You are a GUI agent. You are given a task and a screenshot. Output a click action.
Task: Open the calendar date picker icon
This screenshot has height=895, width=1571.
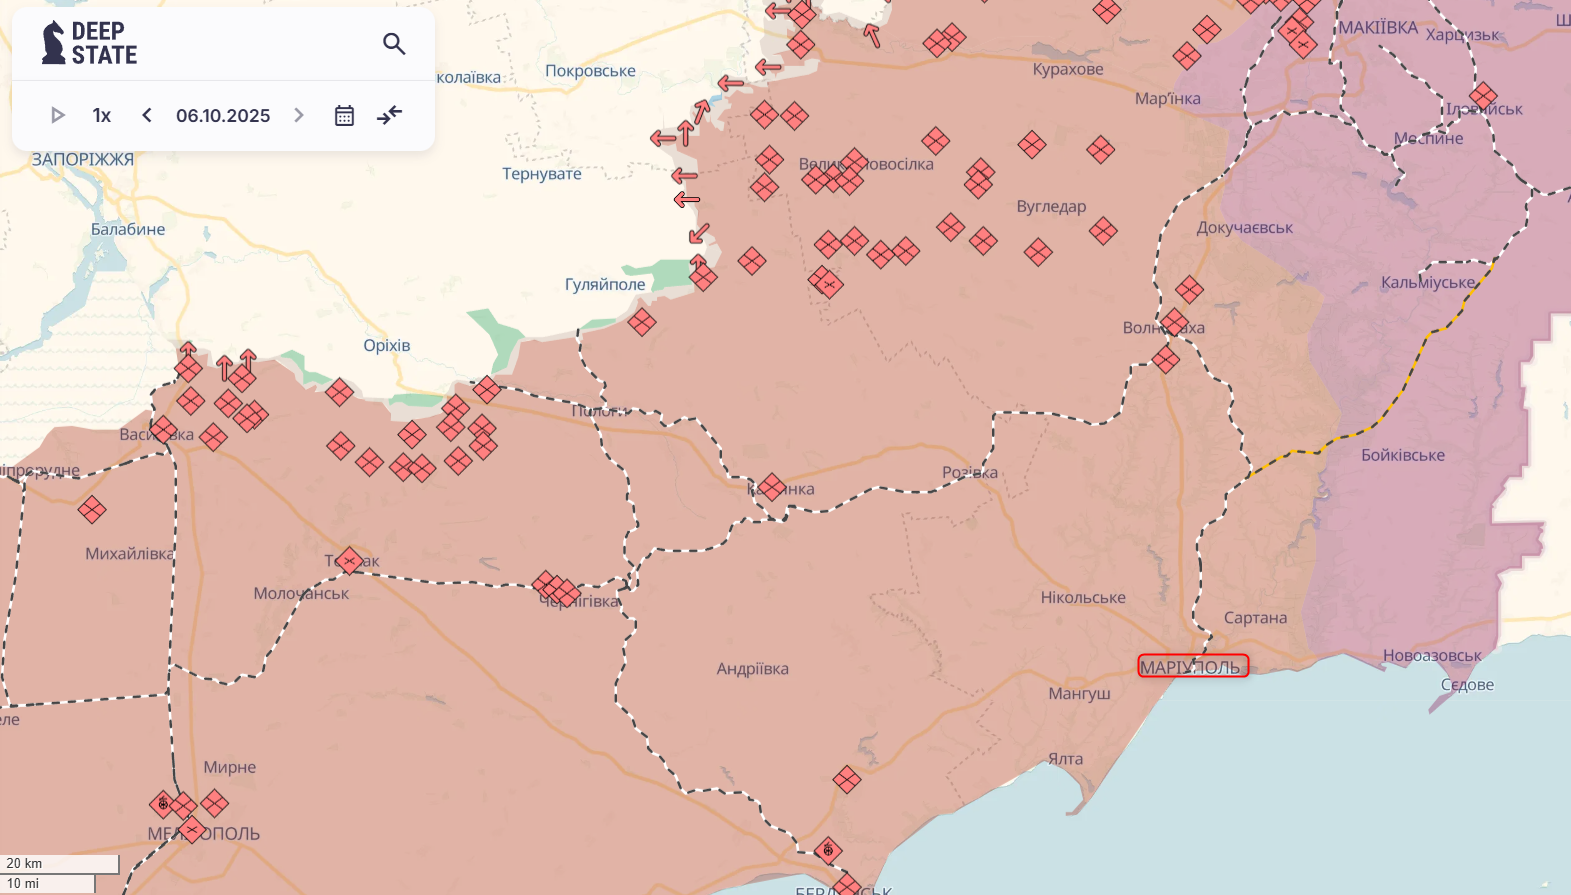pos(344,115)
